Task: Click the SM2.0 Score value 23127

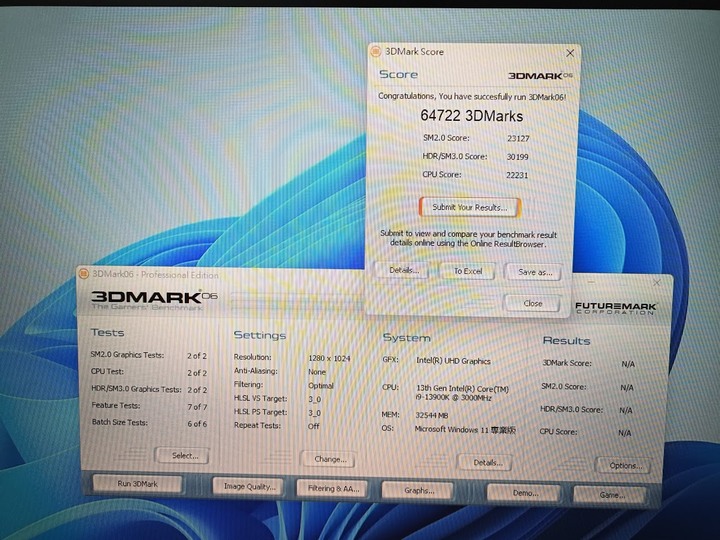Action: pyautogui.click(x=518, y=138)
